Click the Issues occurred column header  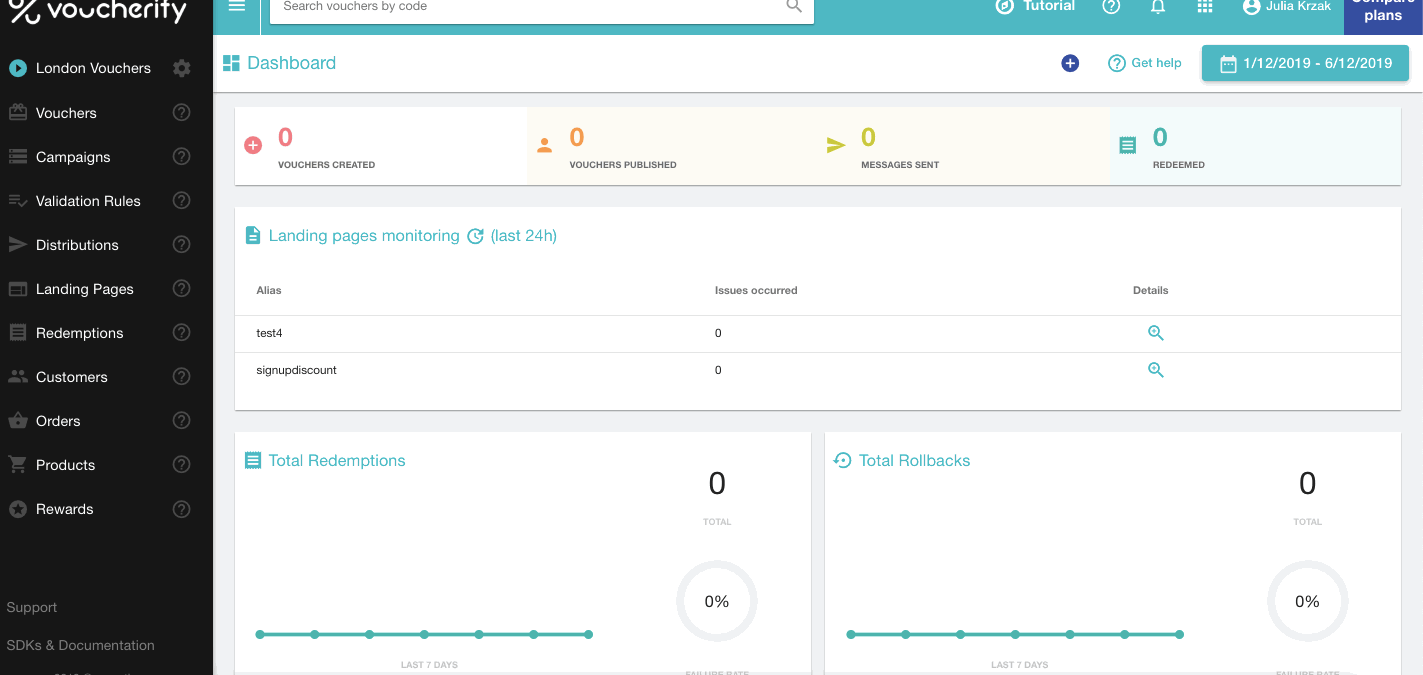(756, 290)
